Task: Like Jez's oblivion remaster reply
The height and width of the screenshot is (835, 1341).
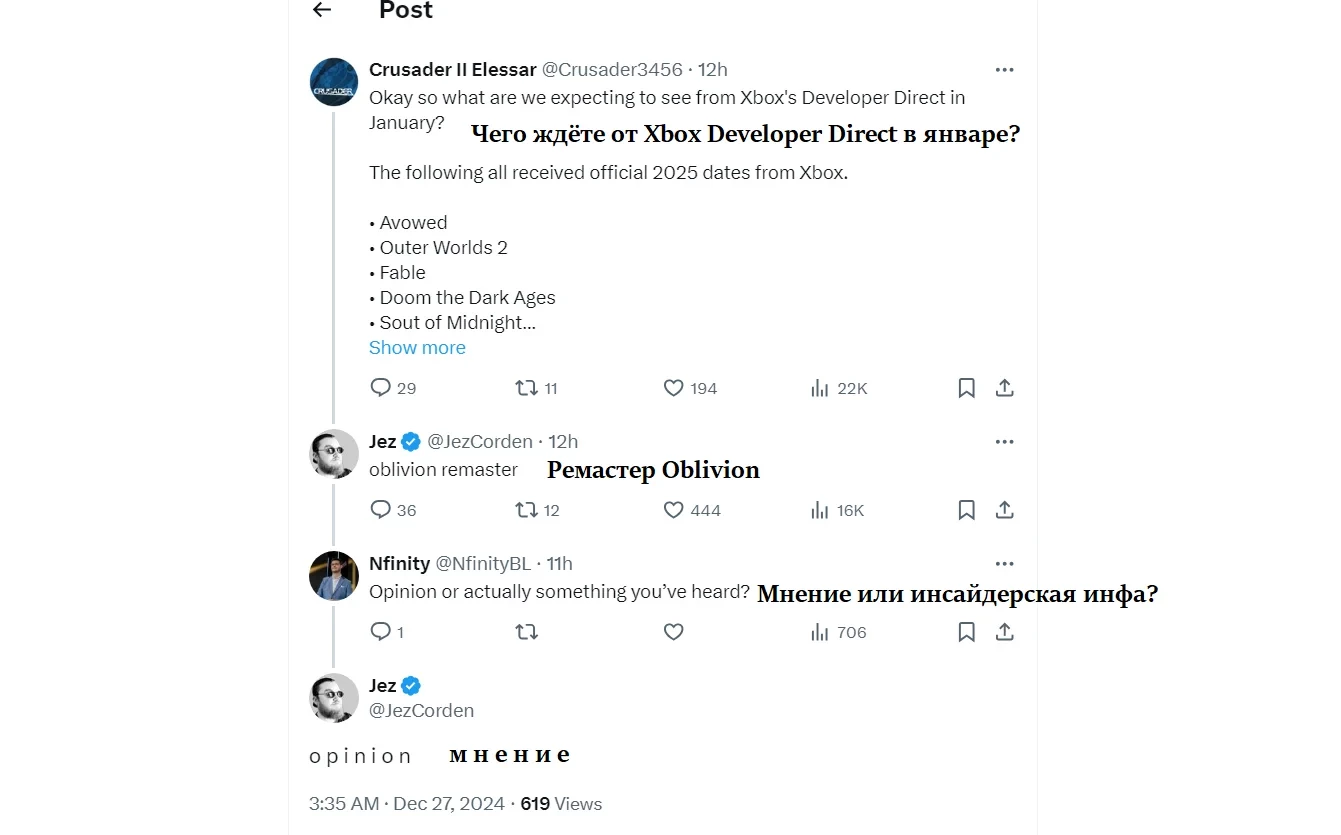Action: click(x=674, y=510)
